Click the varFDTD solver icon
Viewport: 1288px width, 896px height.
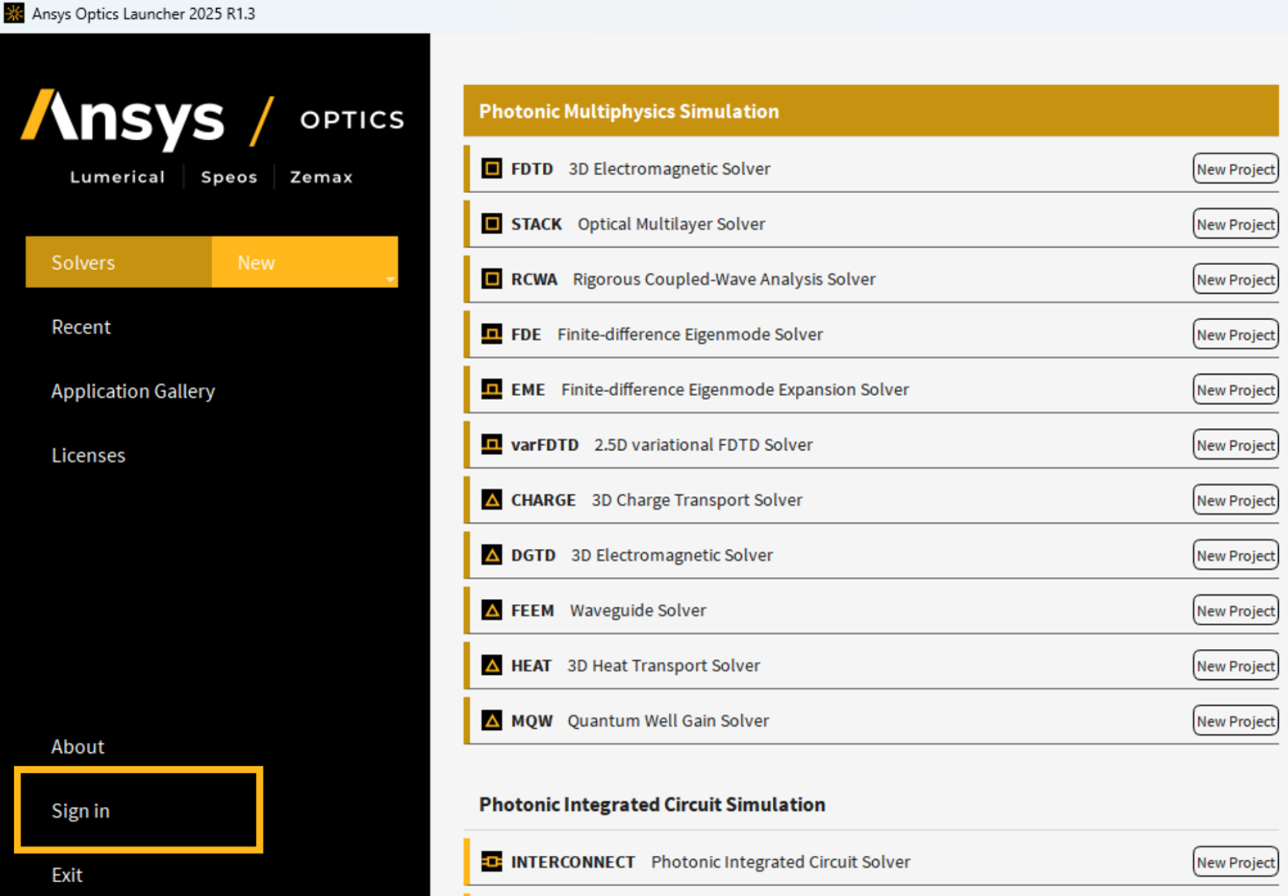[x=491, y=444]
